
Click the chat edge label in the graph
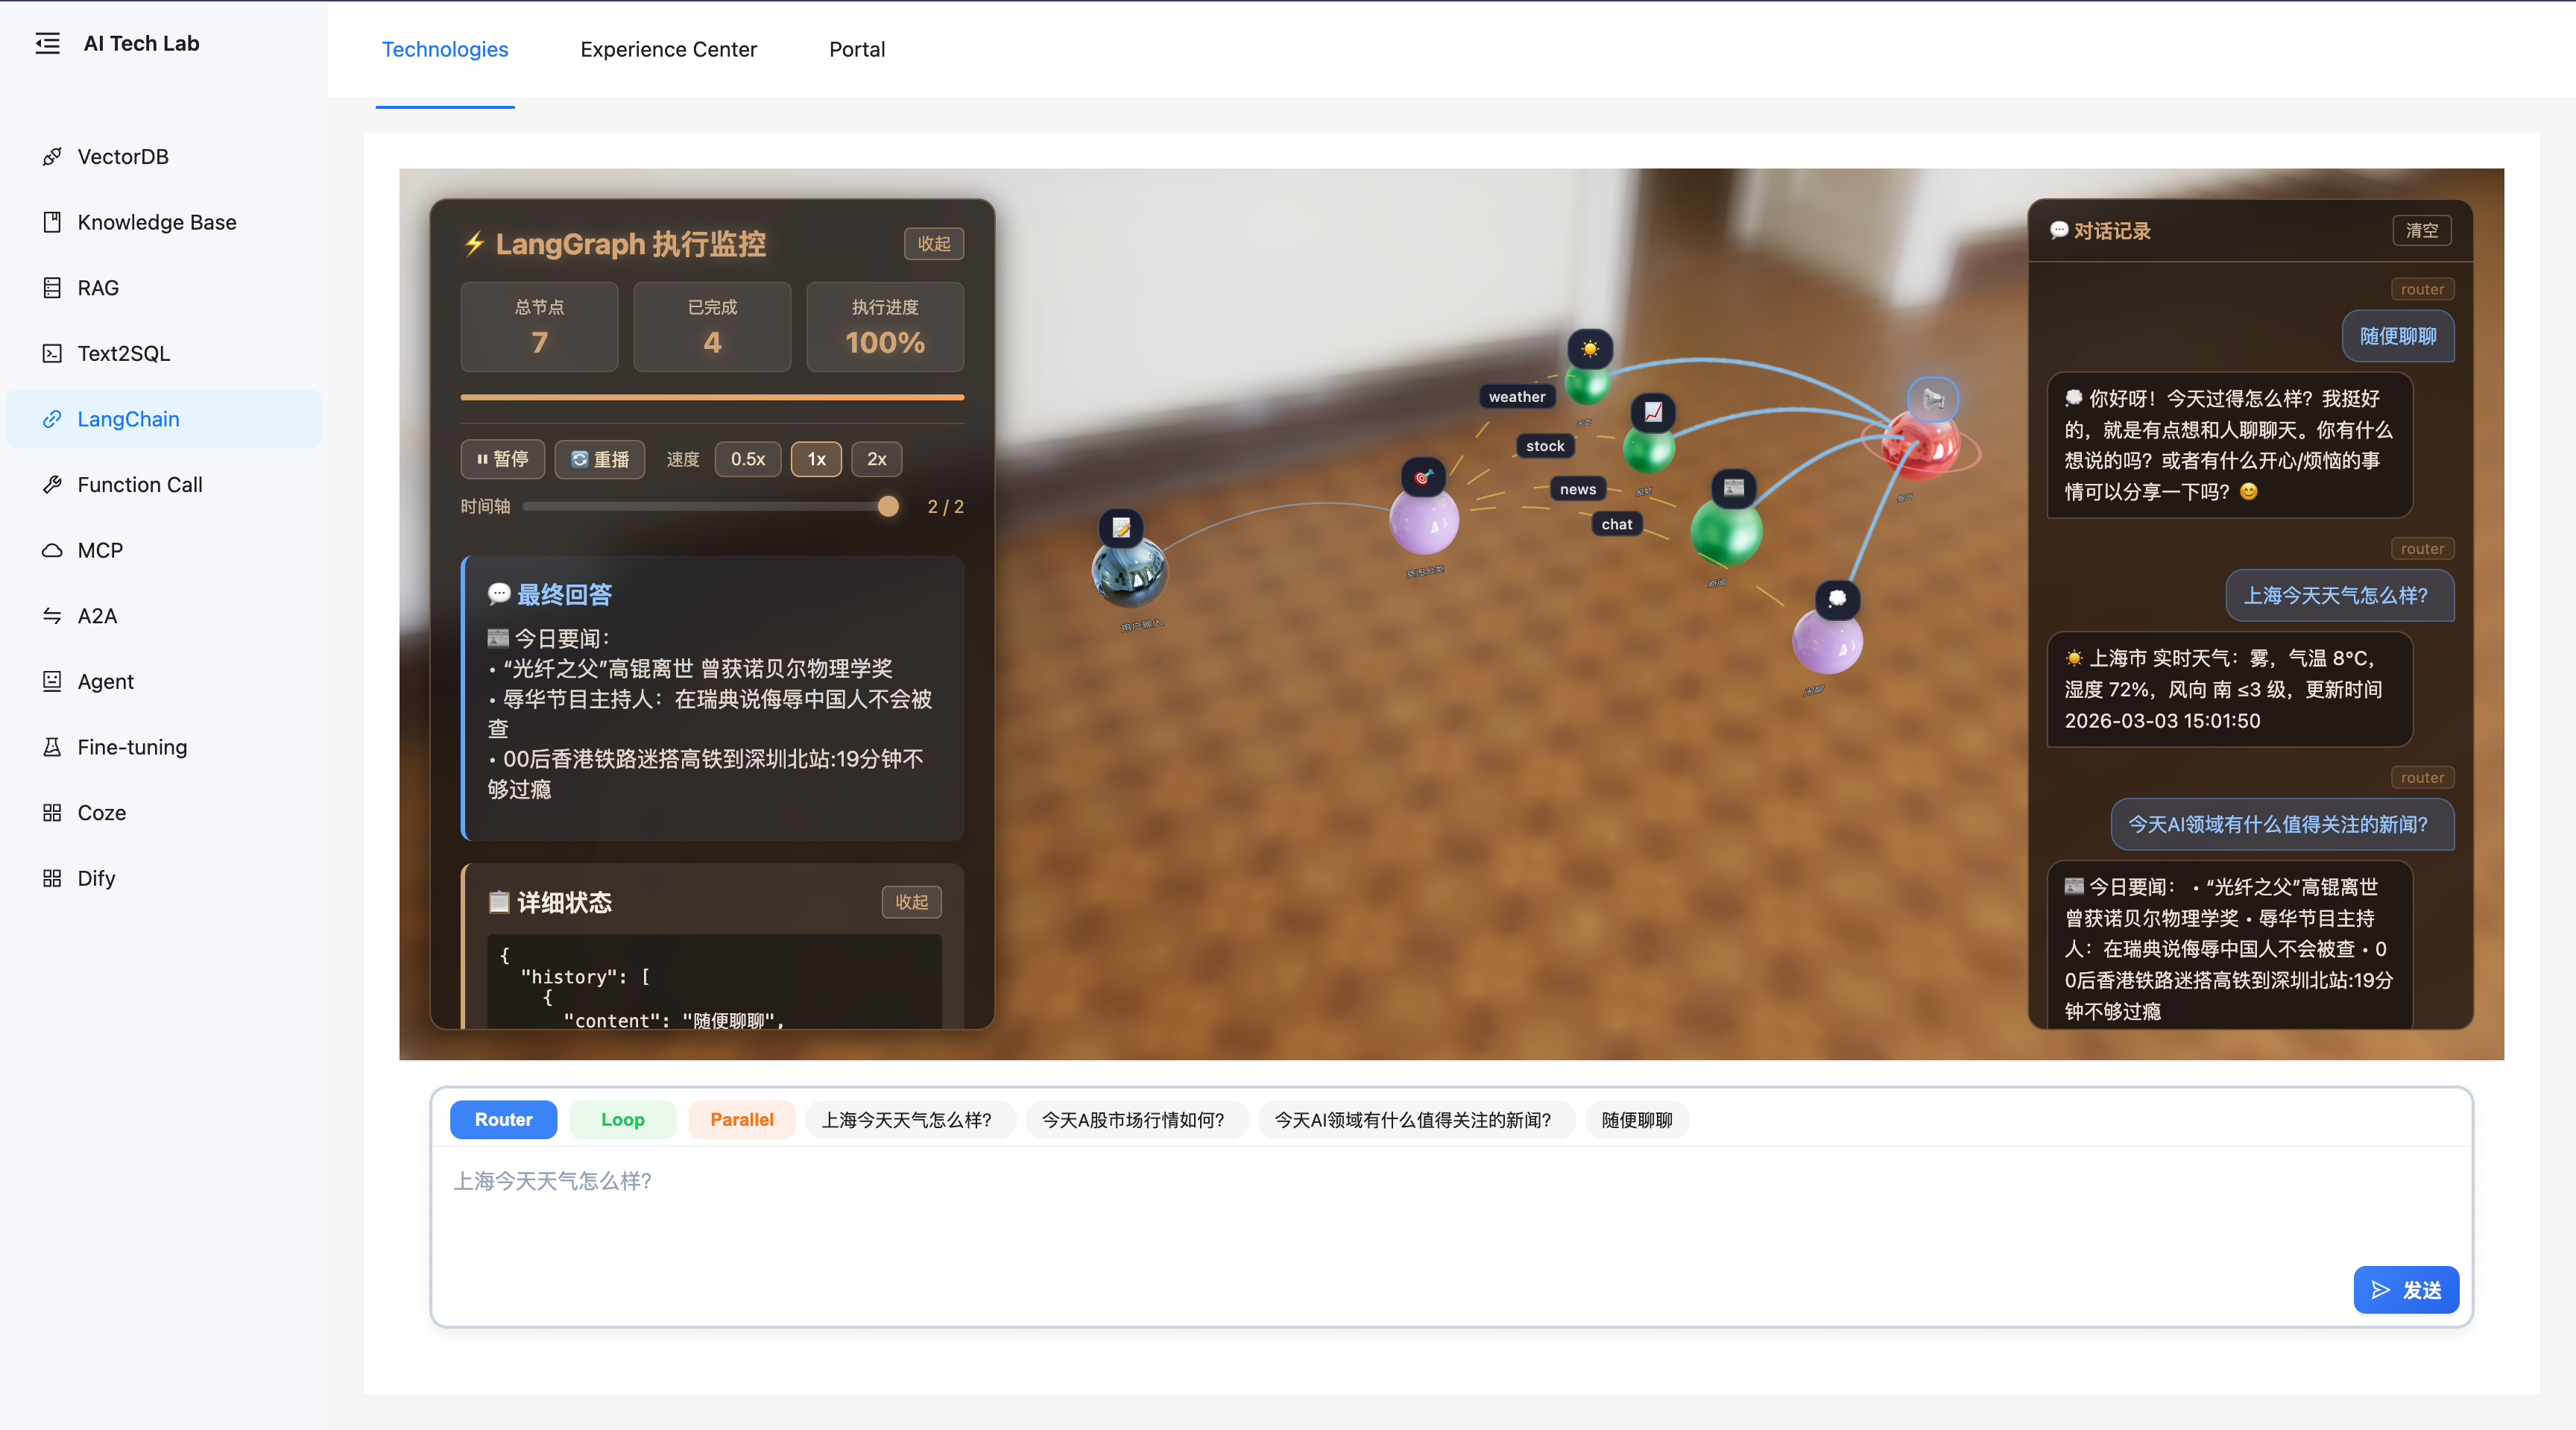point(1617,524)
